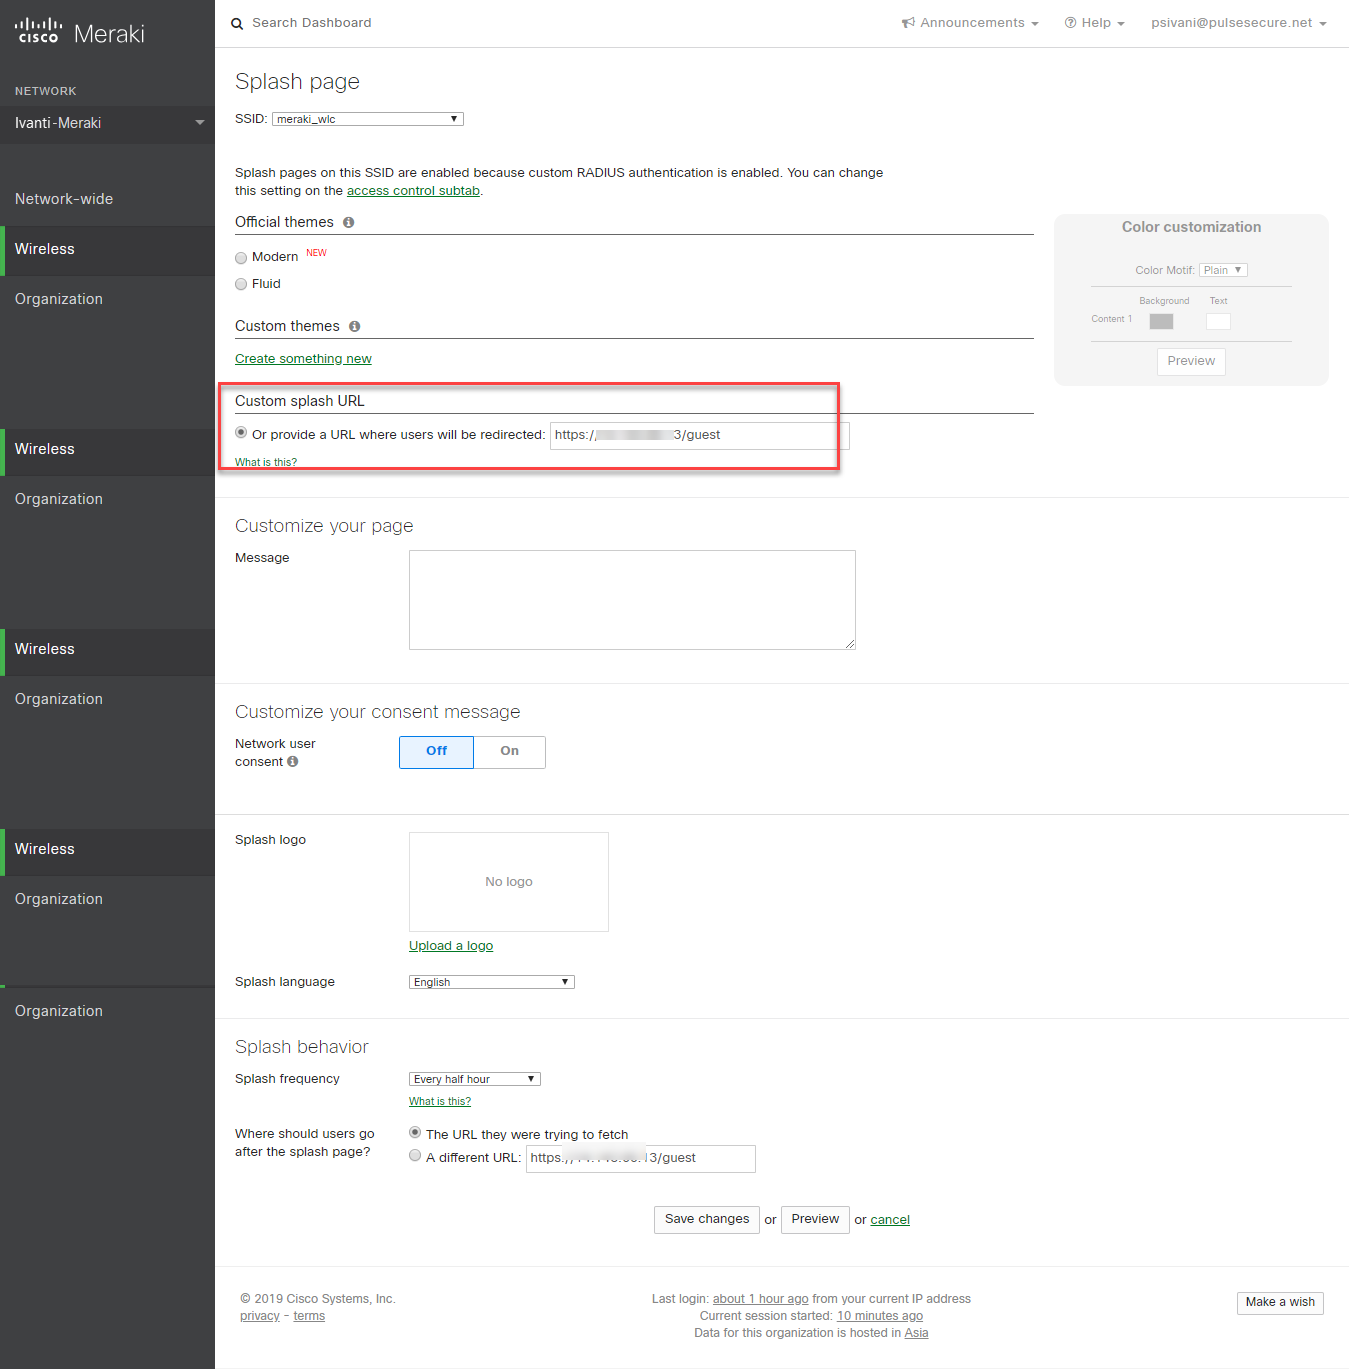1349x1369 pixels.
Task: Click the info icon next to Official themes
Action: pos(348,222)
